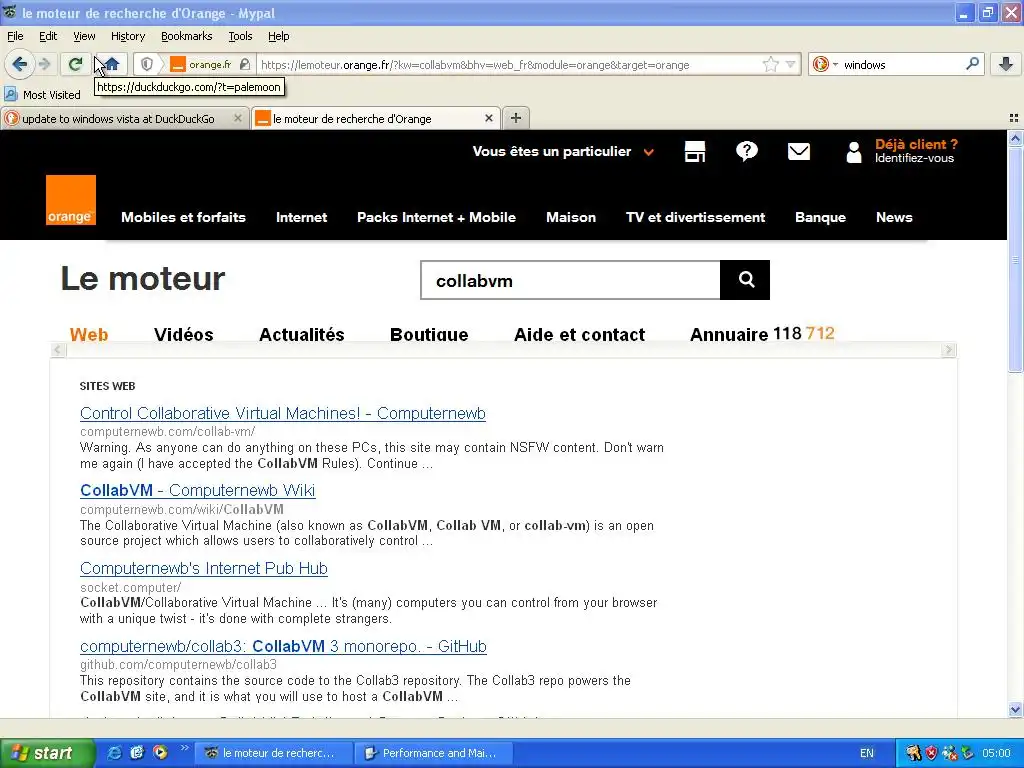Click the left arrow of the tabs scroller
The width and height of the screenshot is (1024, 768).
[x=57, y=350]
